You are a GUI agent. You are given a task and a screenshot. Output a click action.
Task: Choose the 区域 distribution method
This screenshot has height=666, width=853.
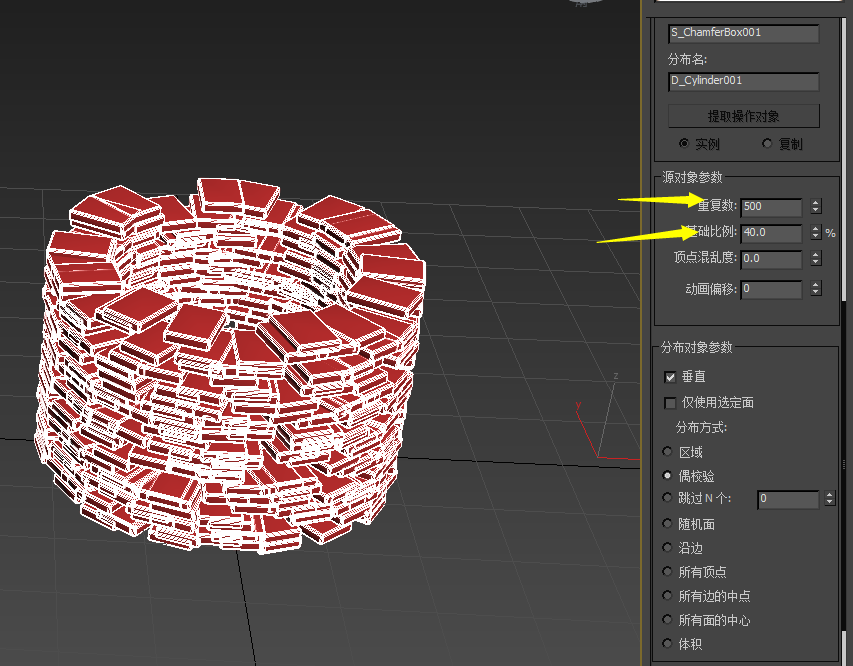tap(668, 452)
